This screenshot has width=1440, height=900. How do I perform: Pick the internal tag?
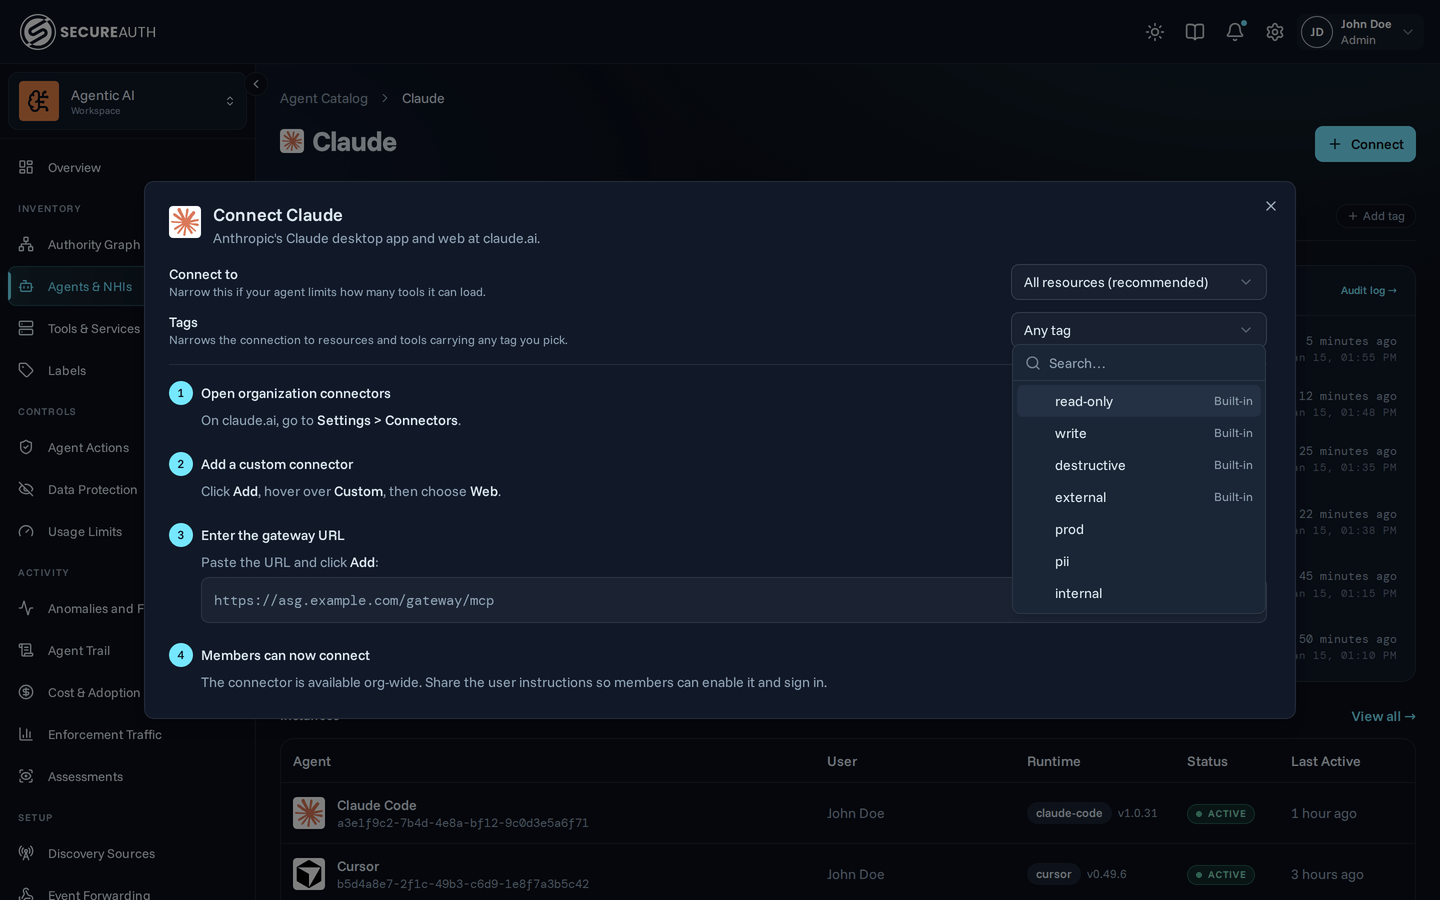1138,593
